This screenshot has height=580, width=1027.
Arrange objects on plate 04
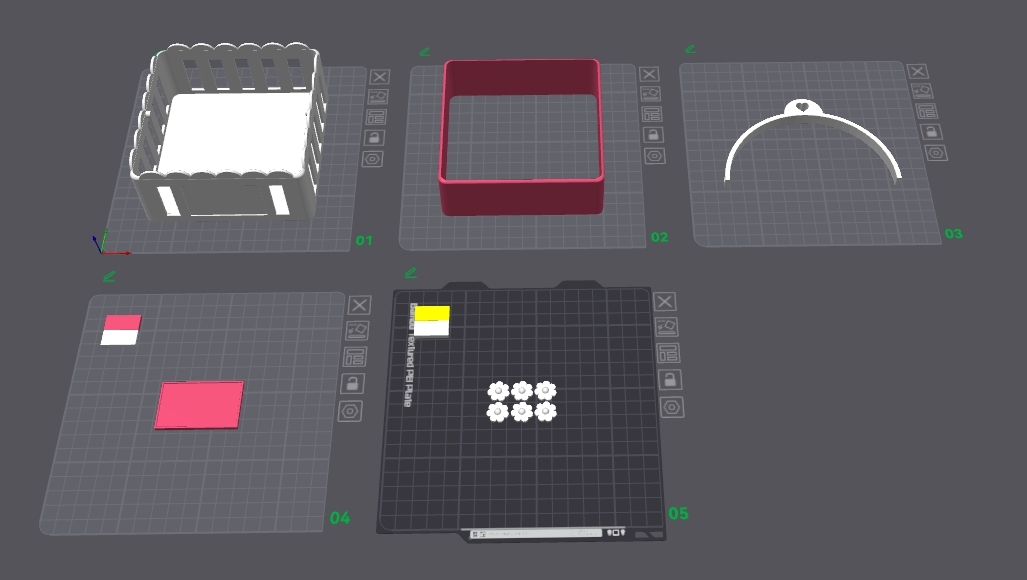click(354, 357)
